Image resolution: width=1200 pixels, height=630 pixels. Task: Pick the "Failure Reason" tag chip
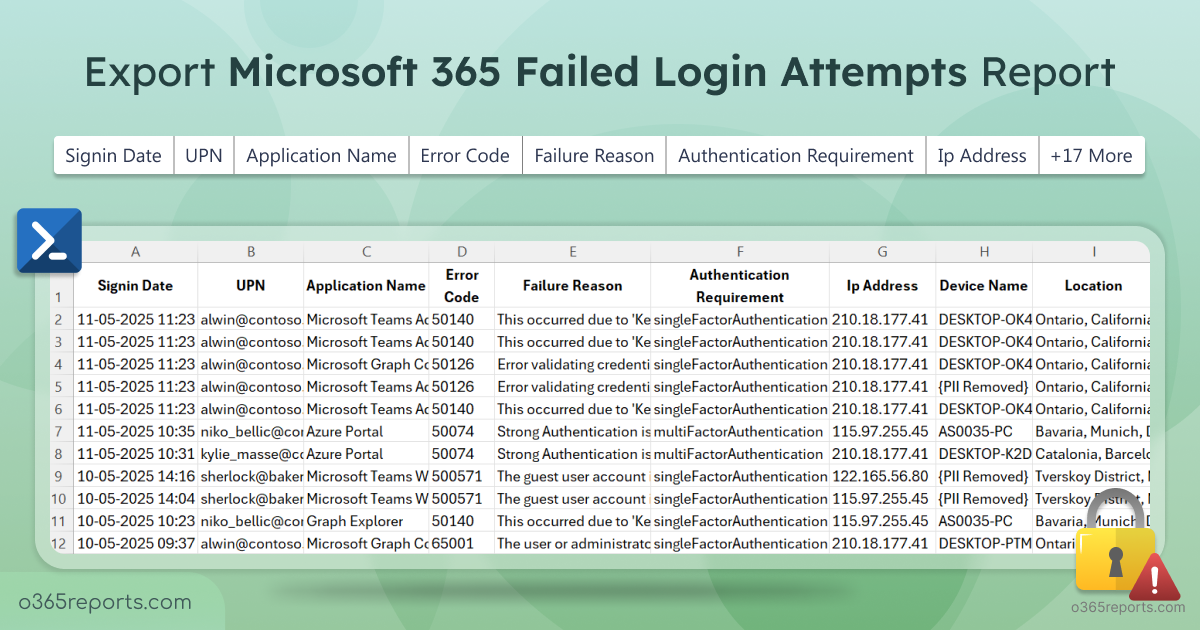(594, 156)
